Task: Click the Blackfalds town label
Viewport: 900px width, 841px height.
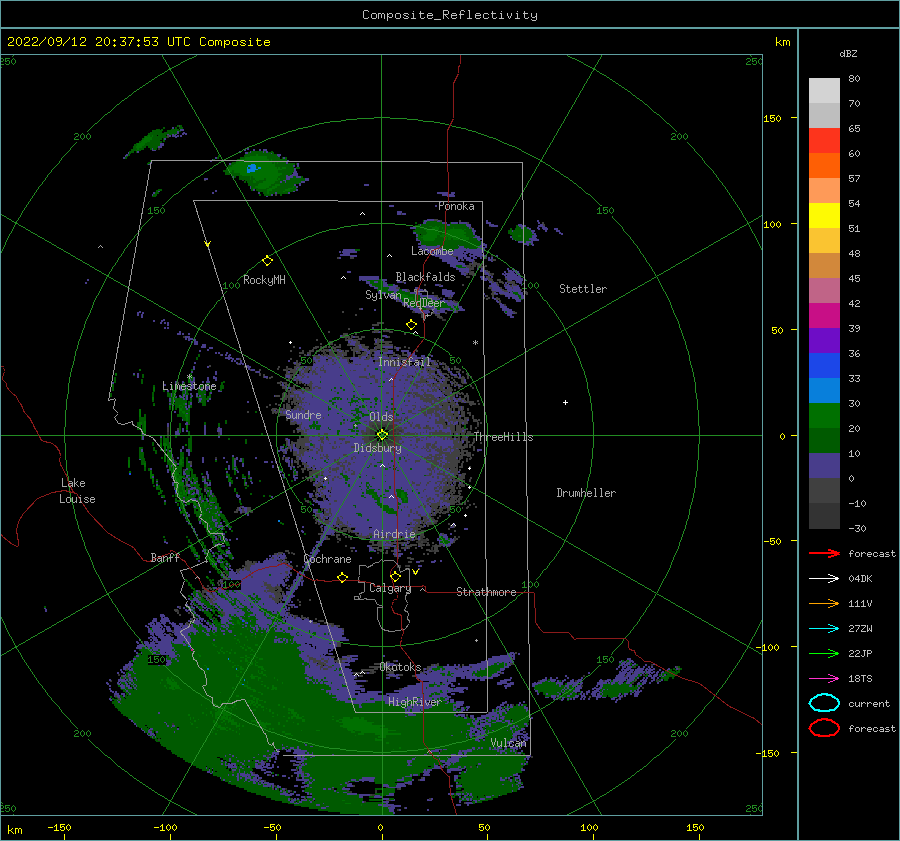Action: click(425, 277)
